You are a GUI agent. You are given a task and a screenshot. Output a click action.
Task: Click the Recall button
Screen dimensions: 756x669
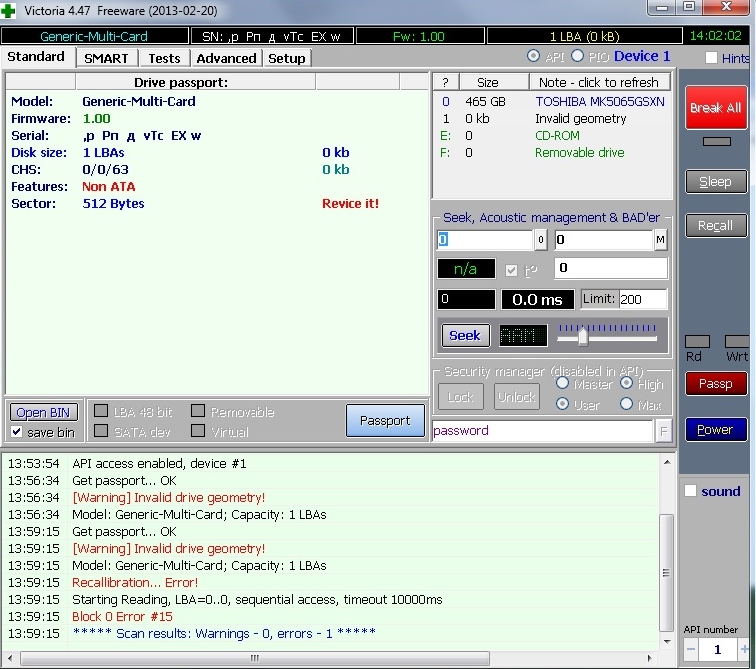716,226
